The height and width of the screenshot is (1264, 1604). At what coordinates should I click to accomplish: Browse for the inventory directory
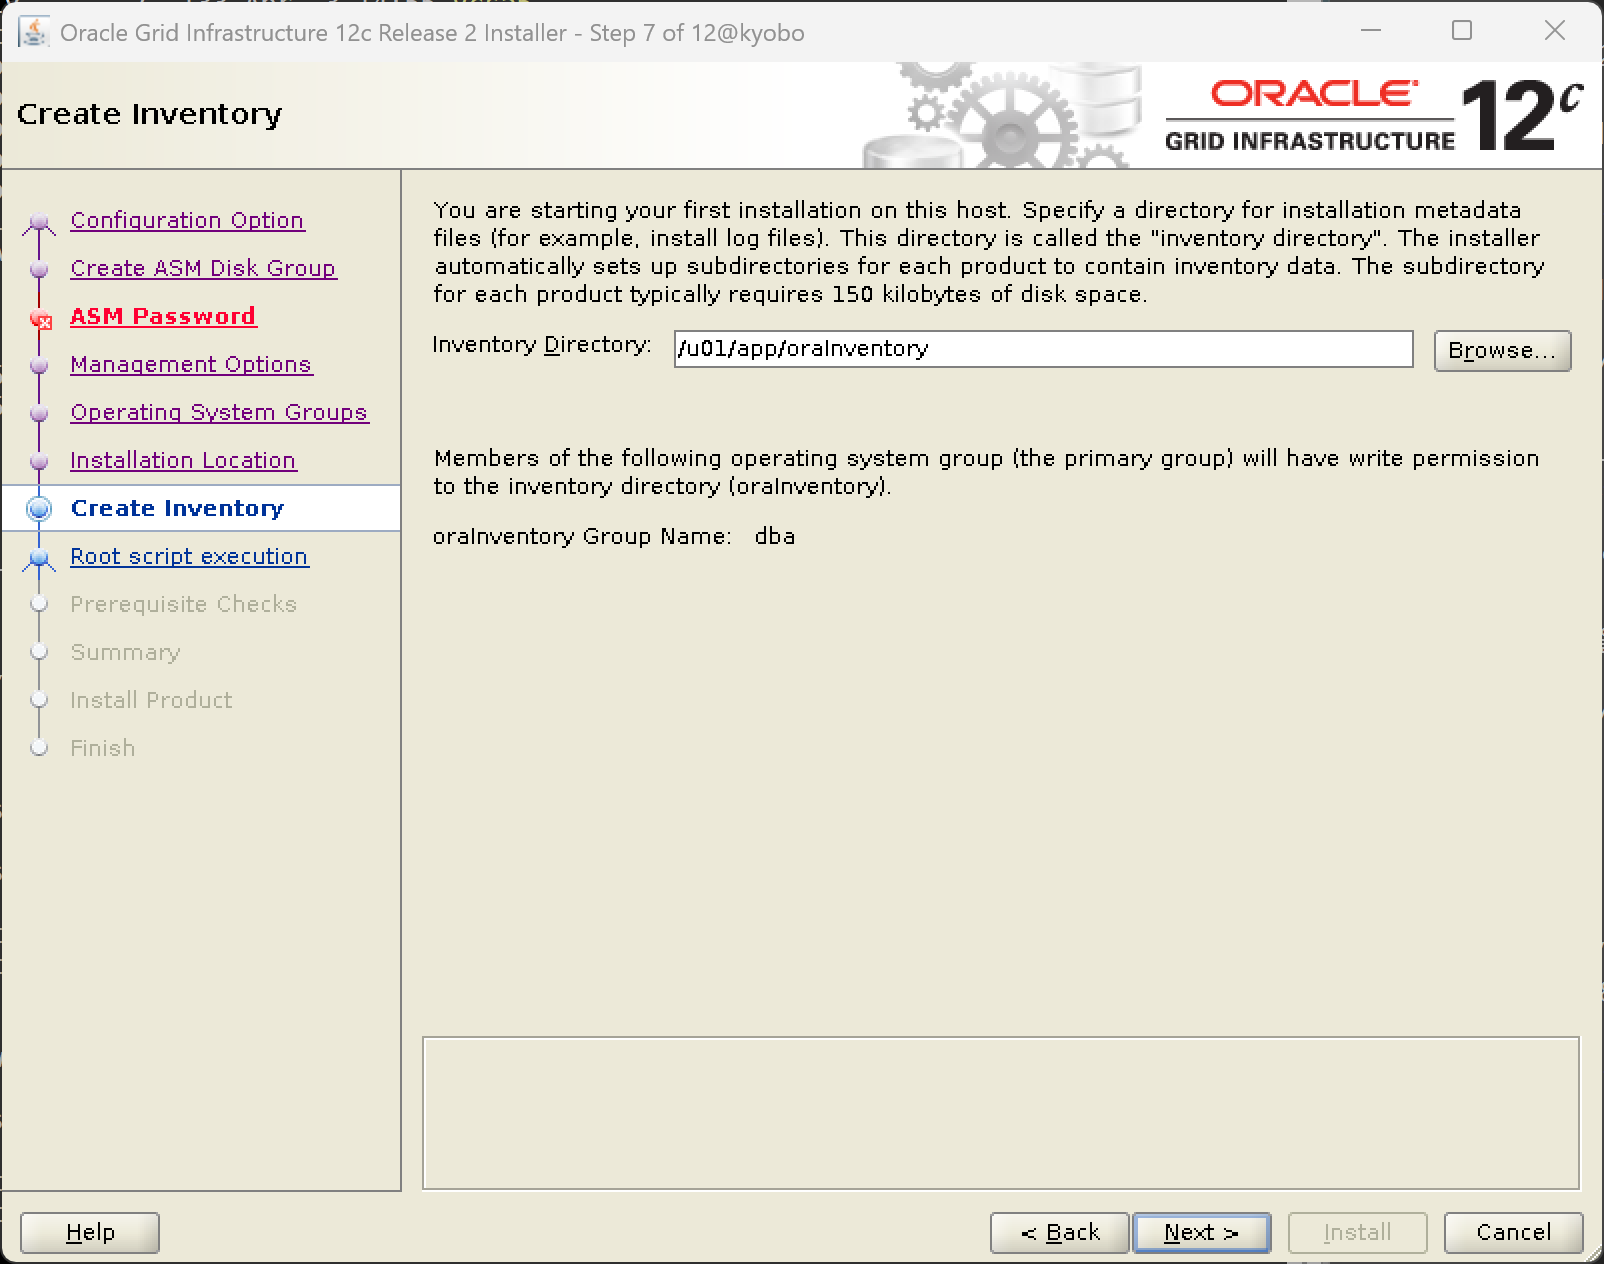1502,351
